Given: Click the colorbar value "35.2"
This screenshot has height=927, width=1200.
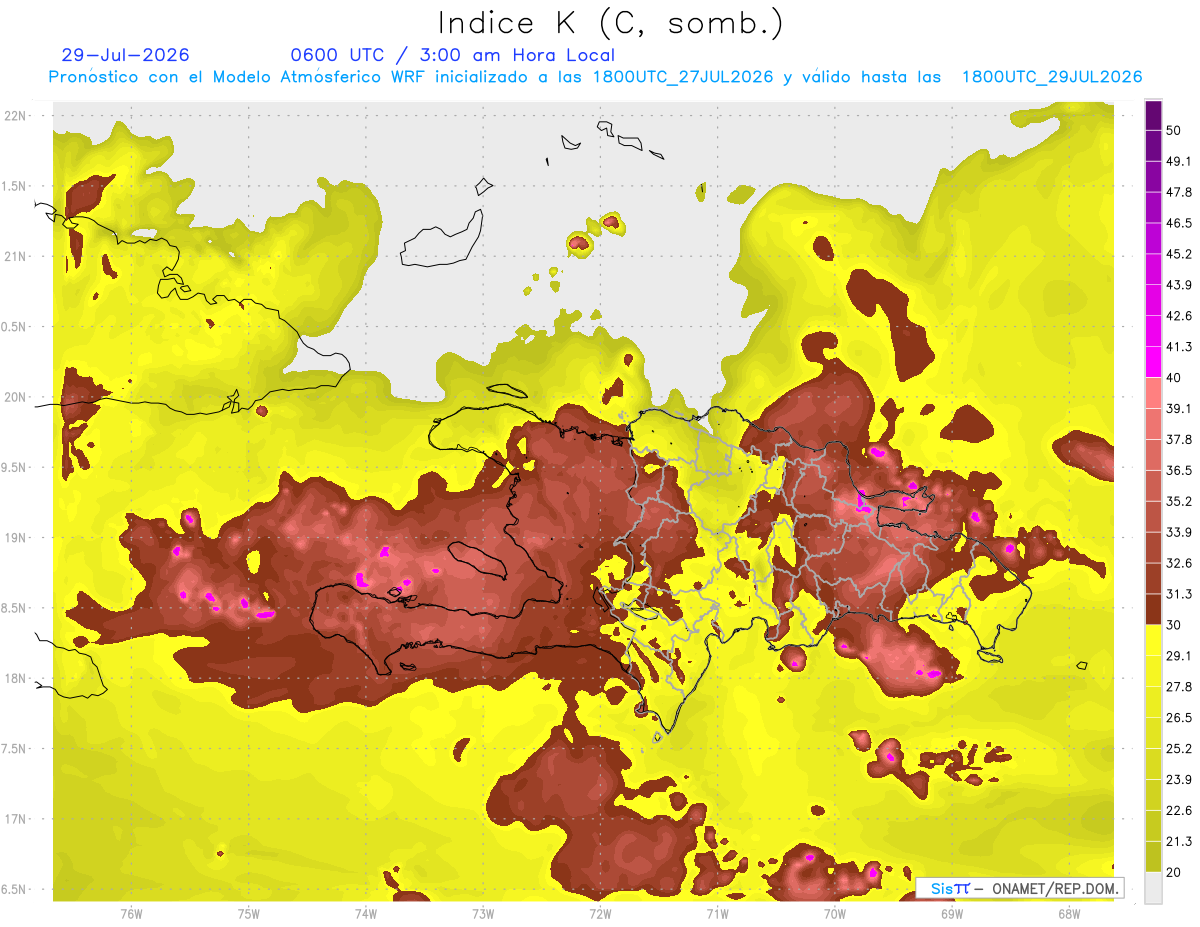Looking at the screenshot, I should pyautogui.click(x=1179, y=501).
